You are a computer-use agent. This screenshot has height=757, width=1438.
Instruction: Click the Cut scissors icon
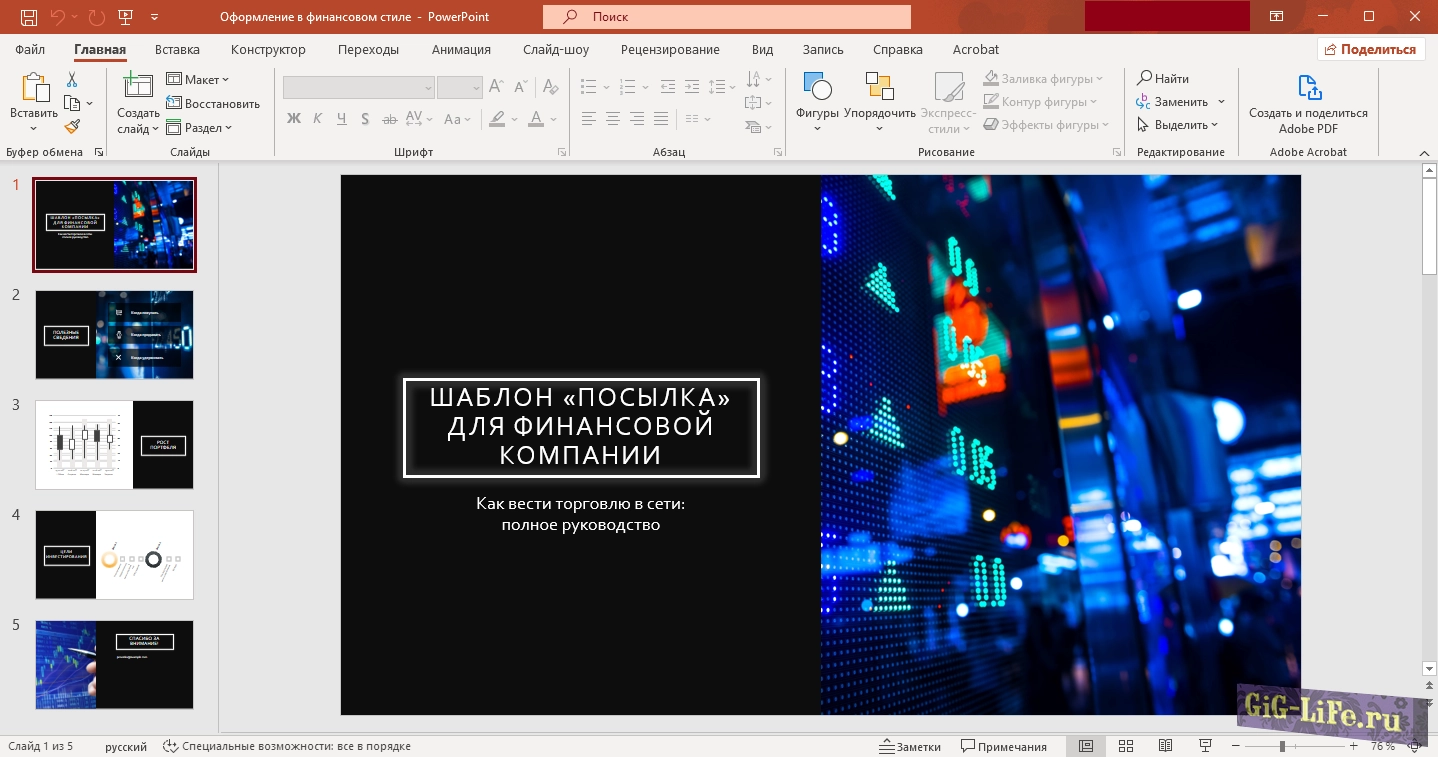tap(72, 80)
